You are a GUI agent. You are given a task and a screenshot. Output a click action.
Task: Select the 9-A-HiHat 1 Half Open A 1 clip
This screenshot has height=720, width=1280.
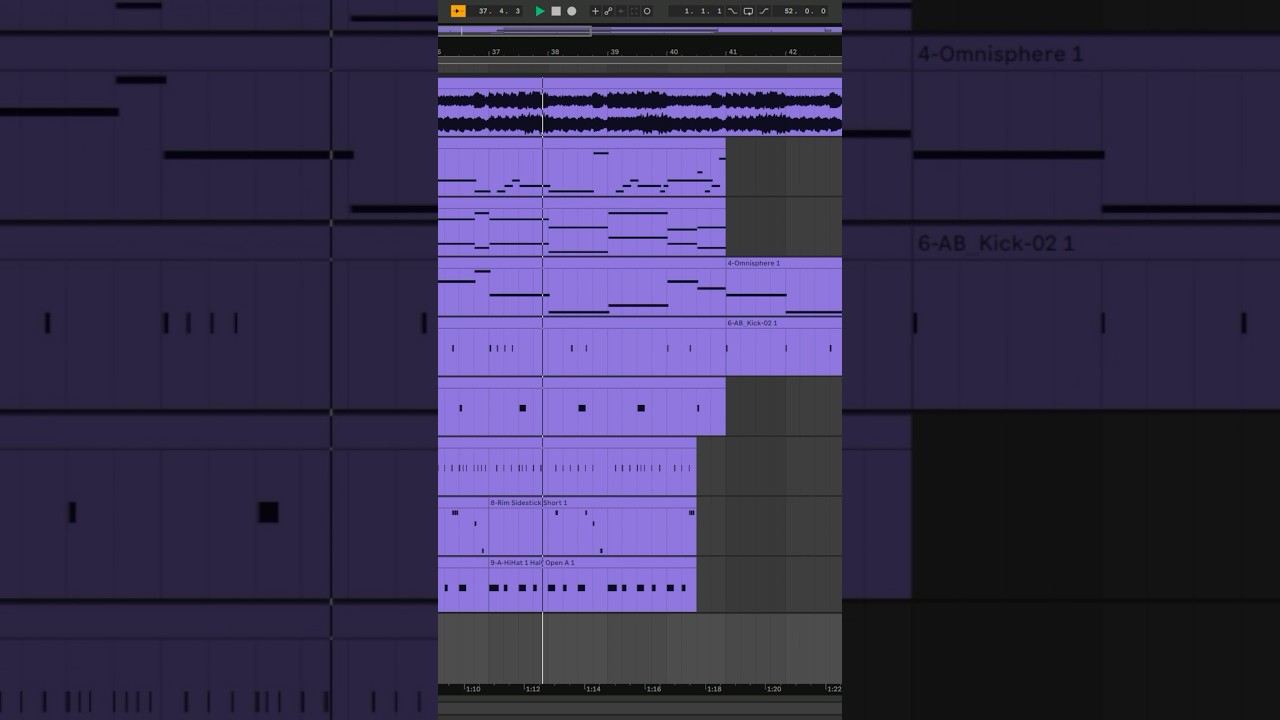[592, 585]
